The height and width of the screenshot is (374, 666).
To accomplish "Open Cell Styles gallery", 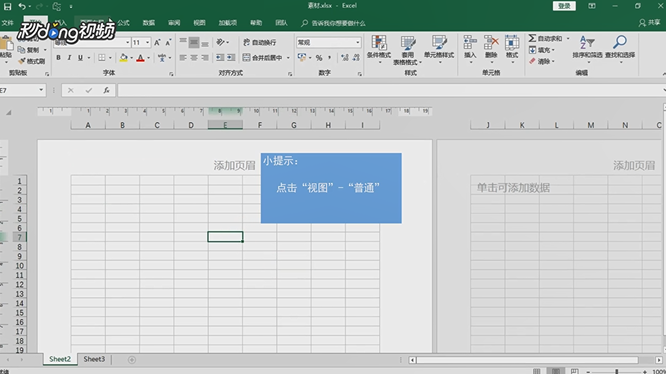I will point(439,49).
